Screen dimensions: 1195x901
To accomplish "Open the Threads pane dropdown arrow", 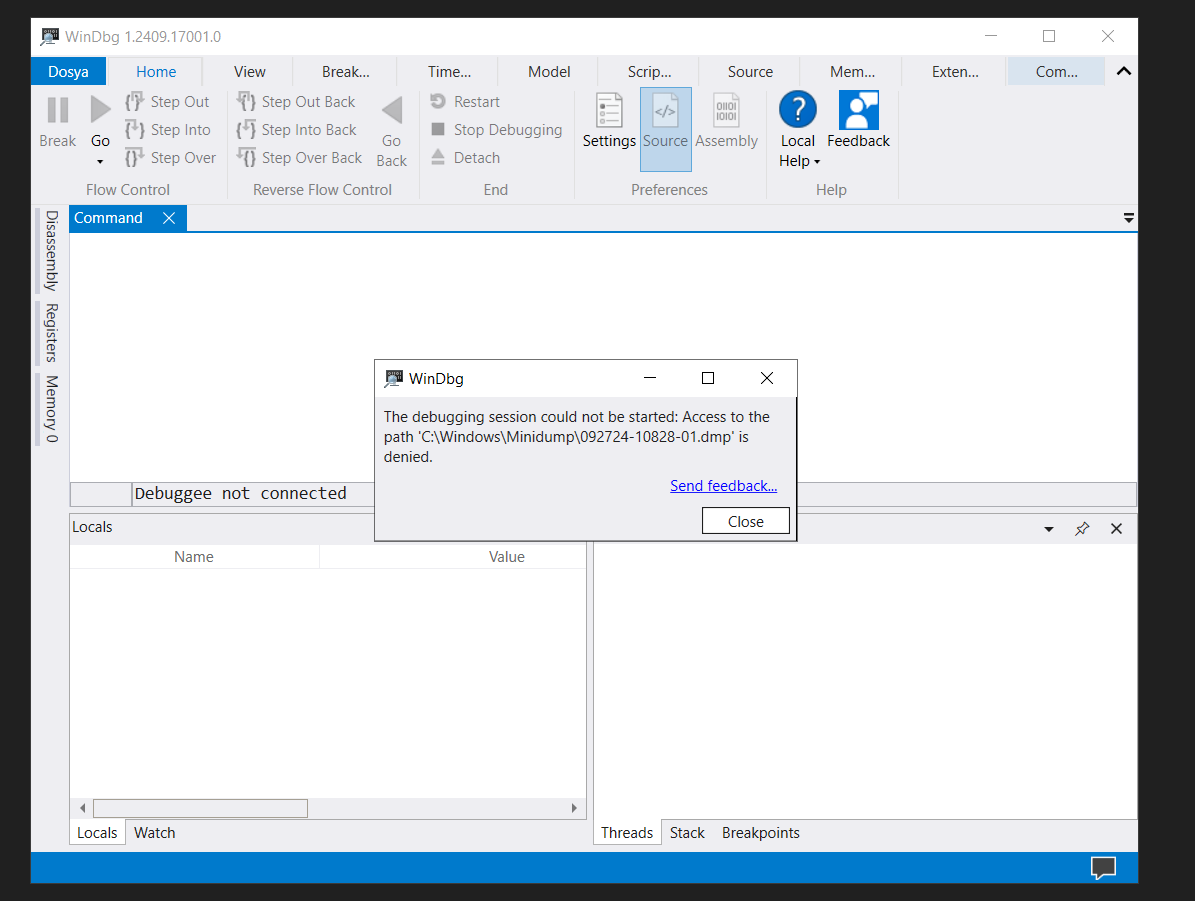I will click(1049, 529).
